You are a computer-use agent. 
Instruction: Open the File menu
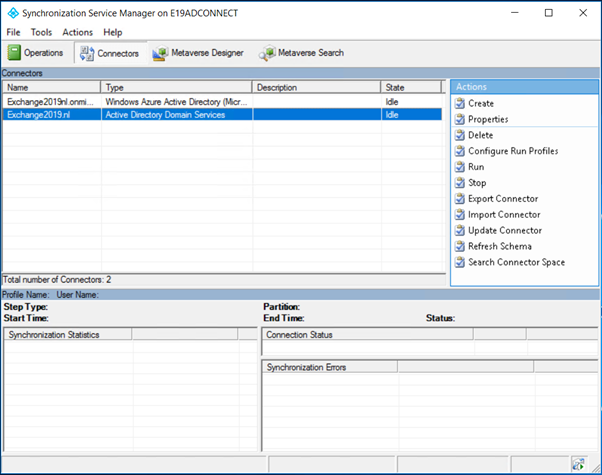click(x=14, y=32)
